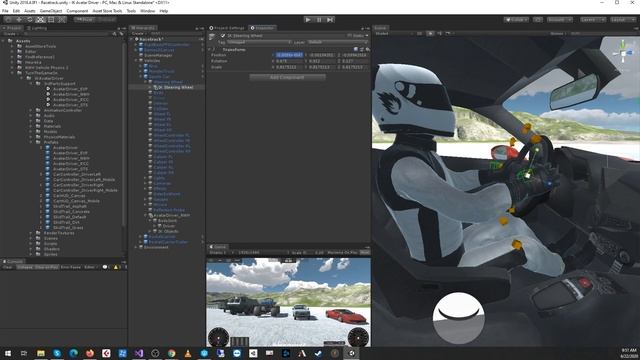The height and width of the screenshot is (360, 640).
Task: Toggle warning messages filter in Console
Action: point(116,267)
